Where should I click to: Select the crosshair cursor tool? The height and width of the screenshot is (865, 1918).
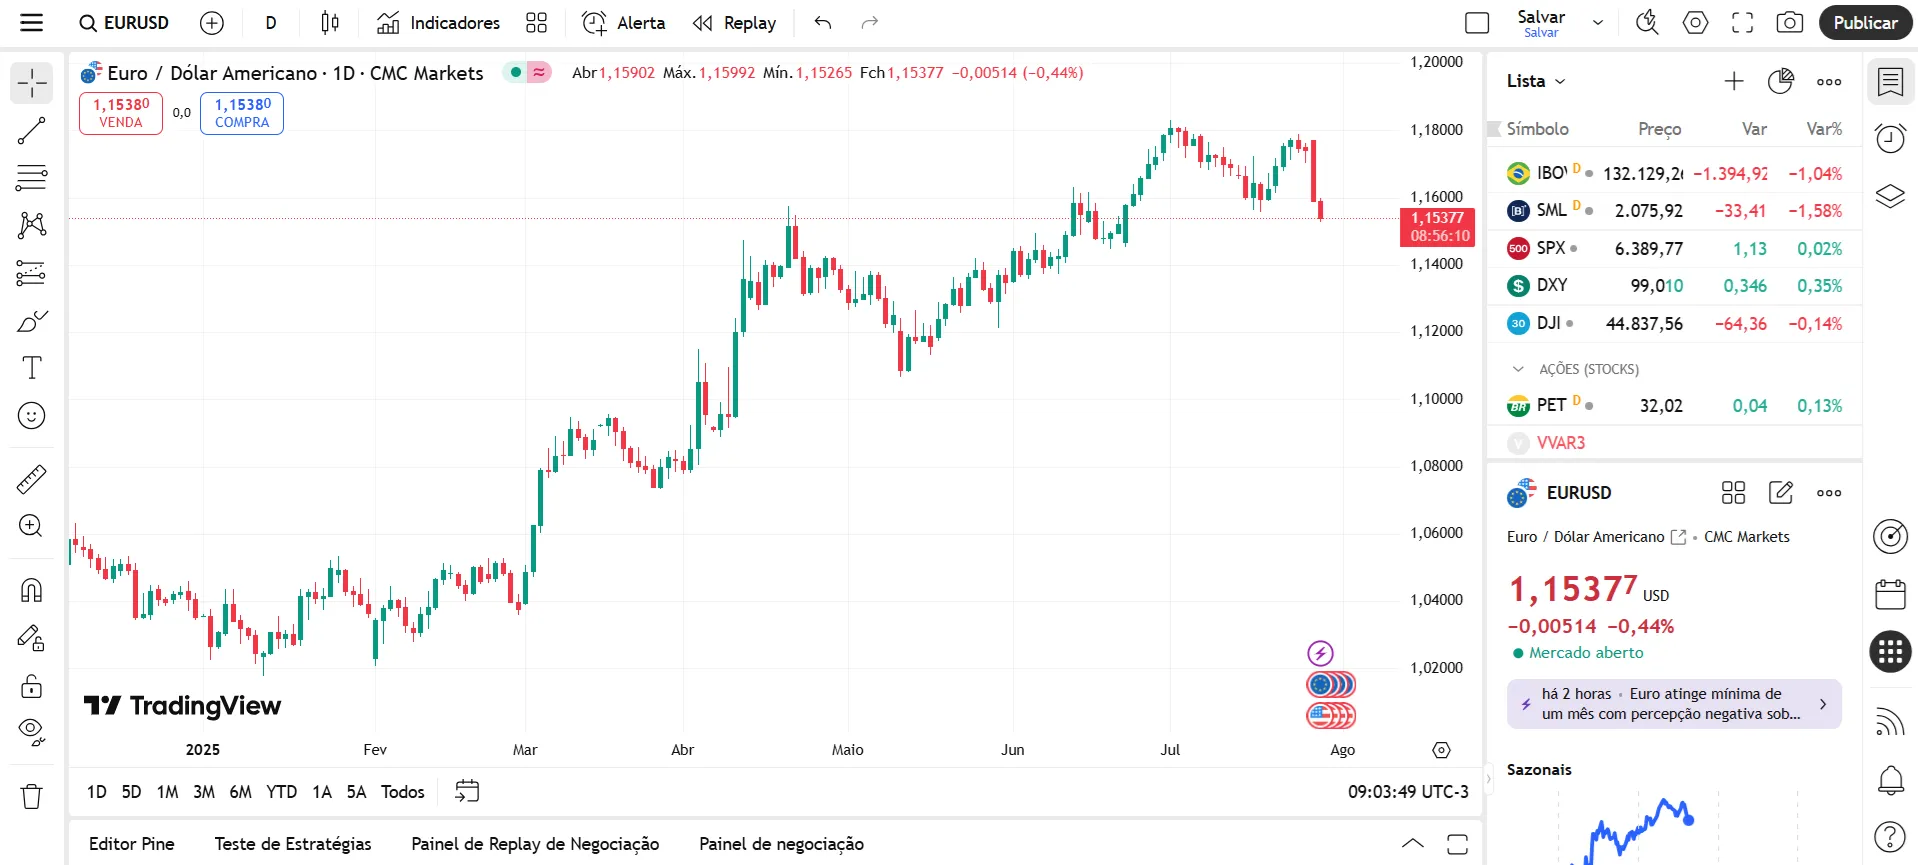coord(32,83)
